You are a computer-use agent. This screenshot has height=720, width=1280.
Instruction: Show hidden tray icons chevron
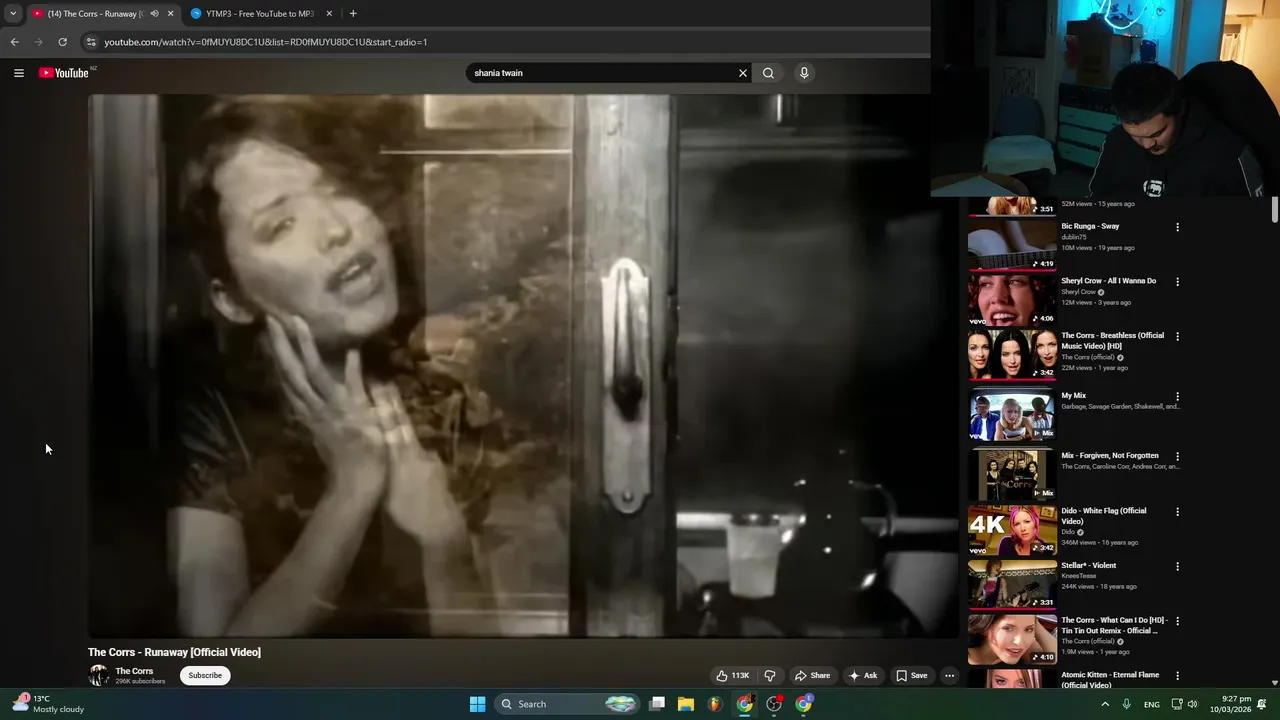pyautogui.click(x=1105, y=704)
